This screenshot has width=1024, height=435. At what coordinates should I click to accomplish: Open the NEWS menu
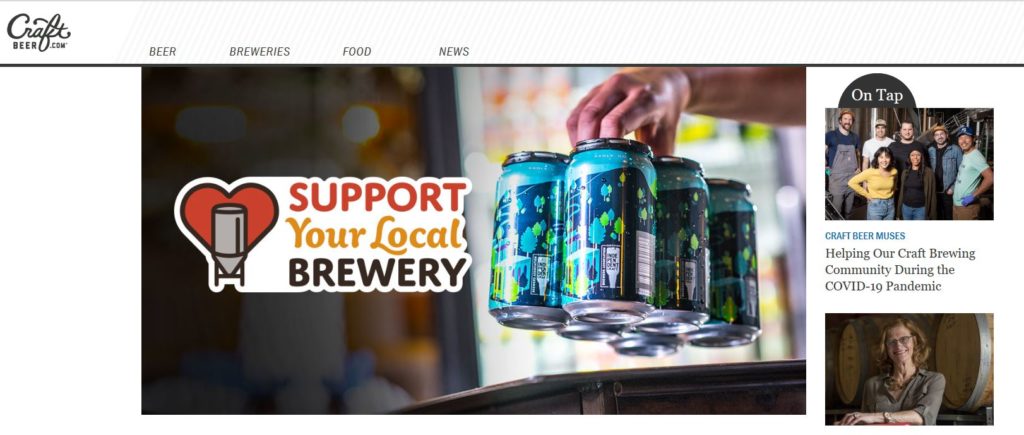(x=454, y=52)
